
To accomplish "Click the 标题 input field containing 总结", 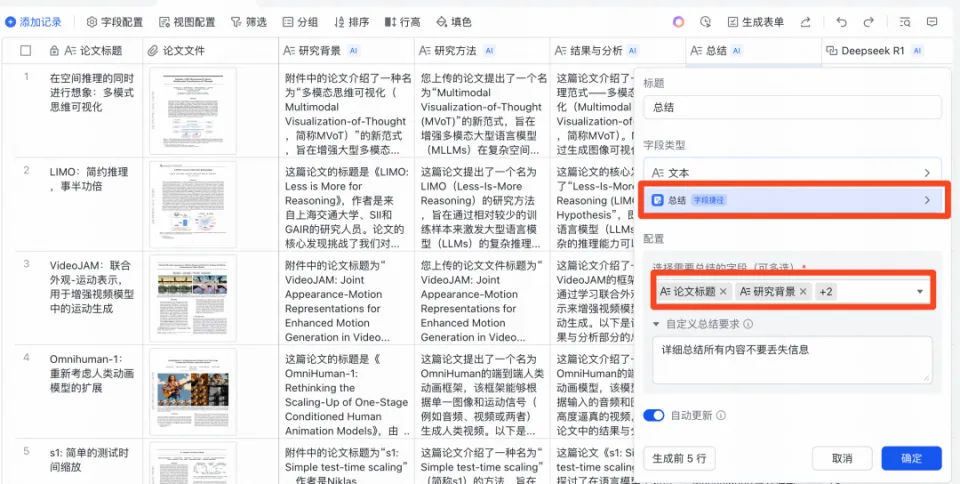I will click(x=792, y=107).
